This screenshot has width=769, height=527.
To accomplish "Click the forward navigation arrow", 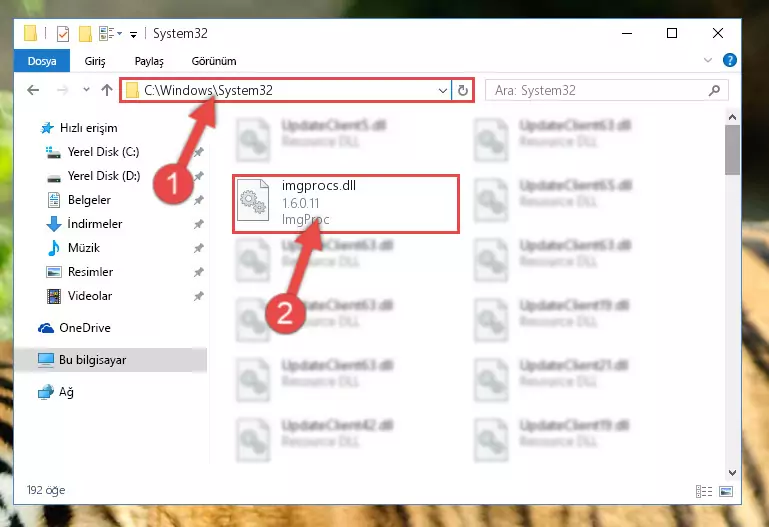I will (x=62, y=90).
